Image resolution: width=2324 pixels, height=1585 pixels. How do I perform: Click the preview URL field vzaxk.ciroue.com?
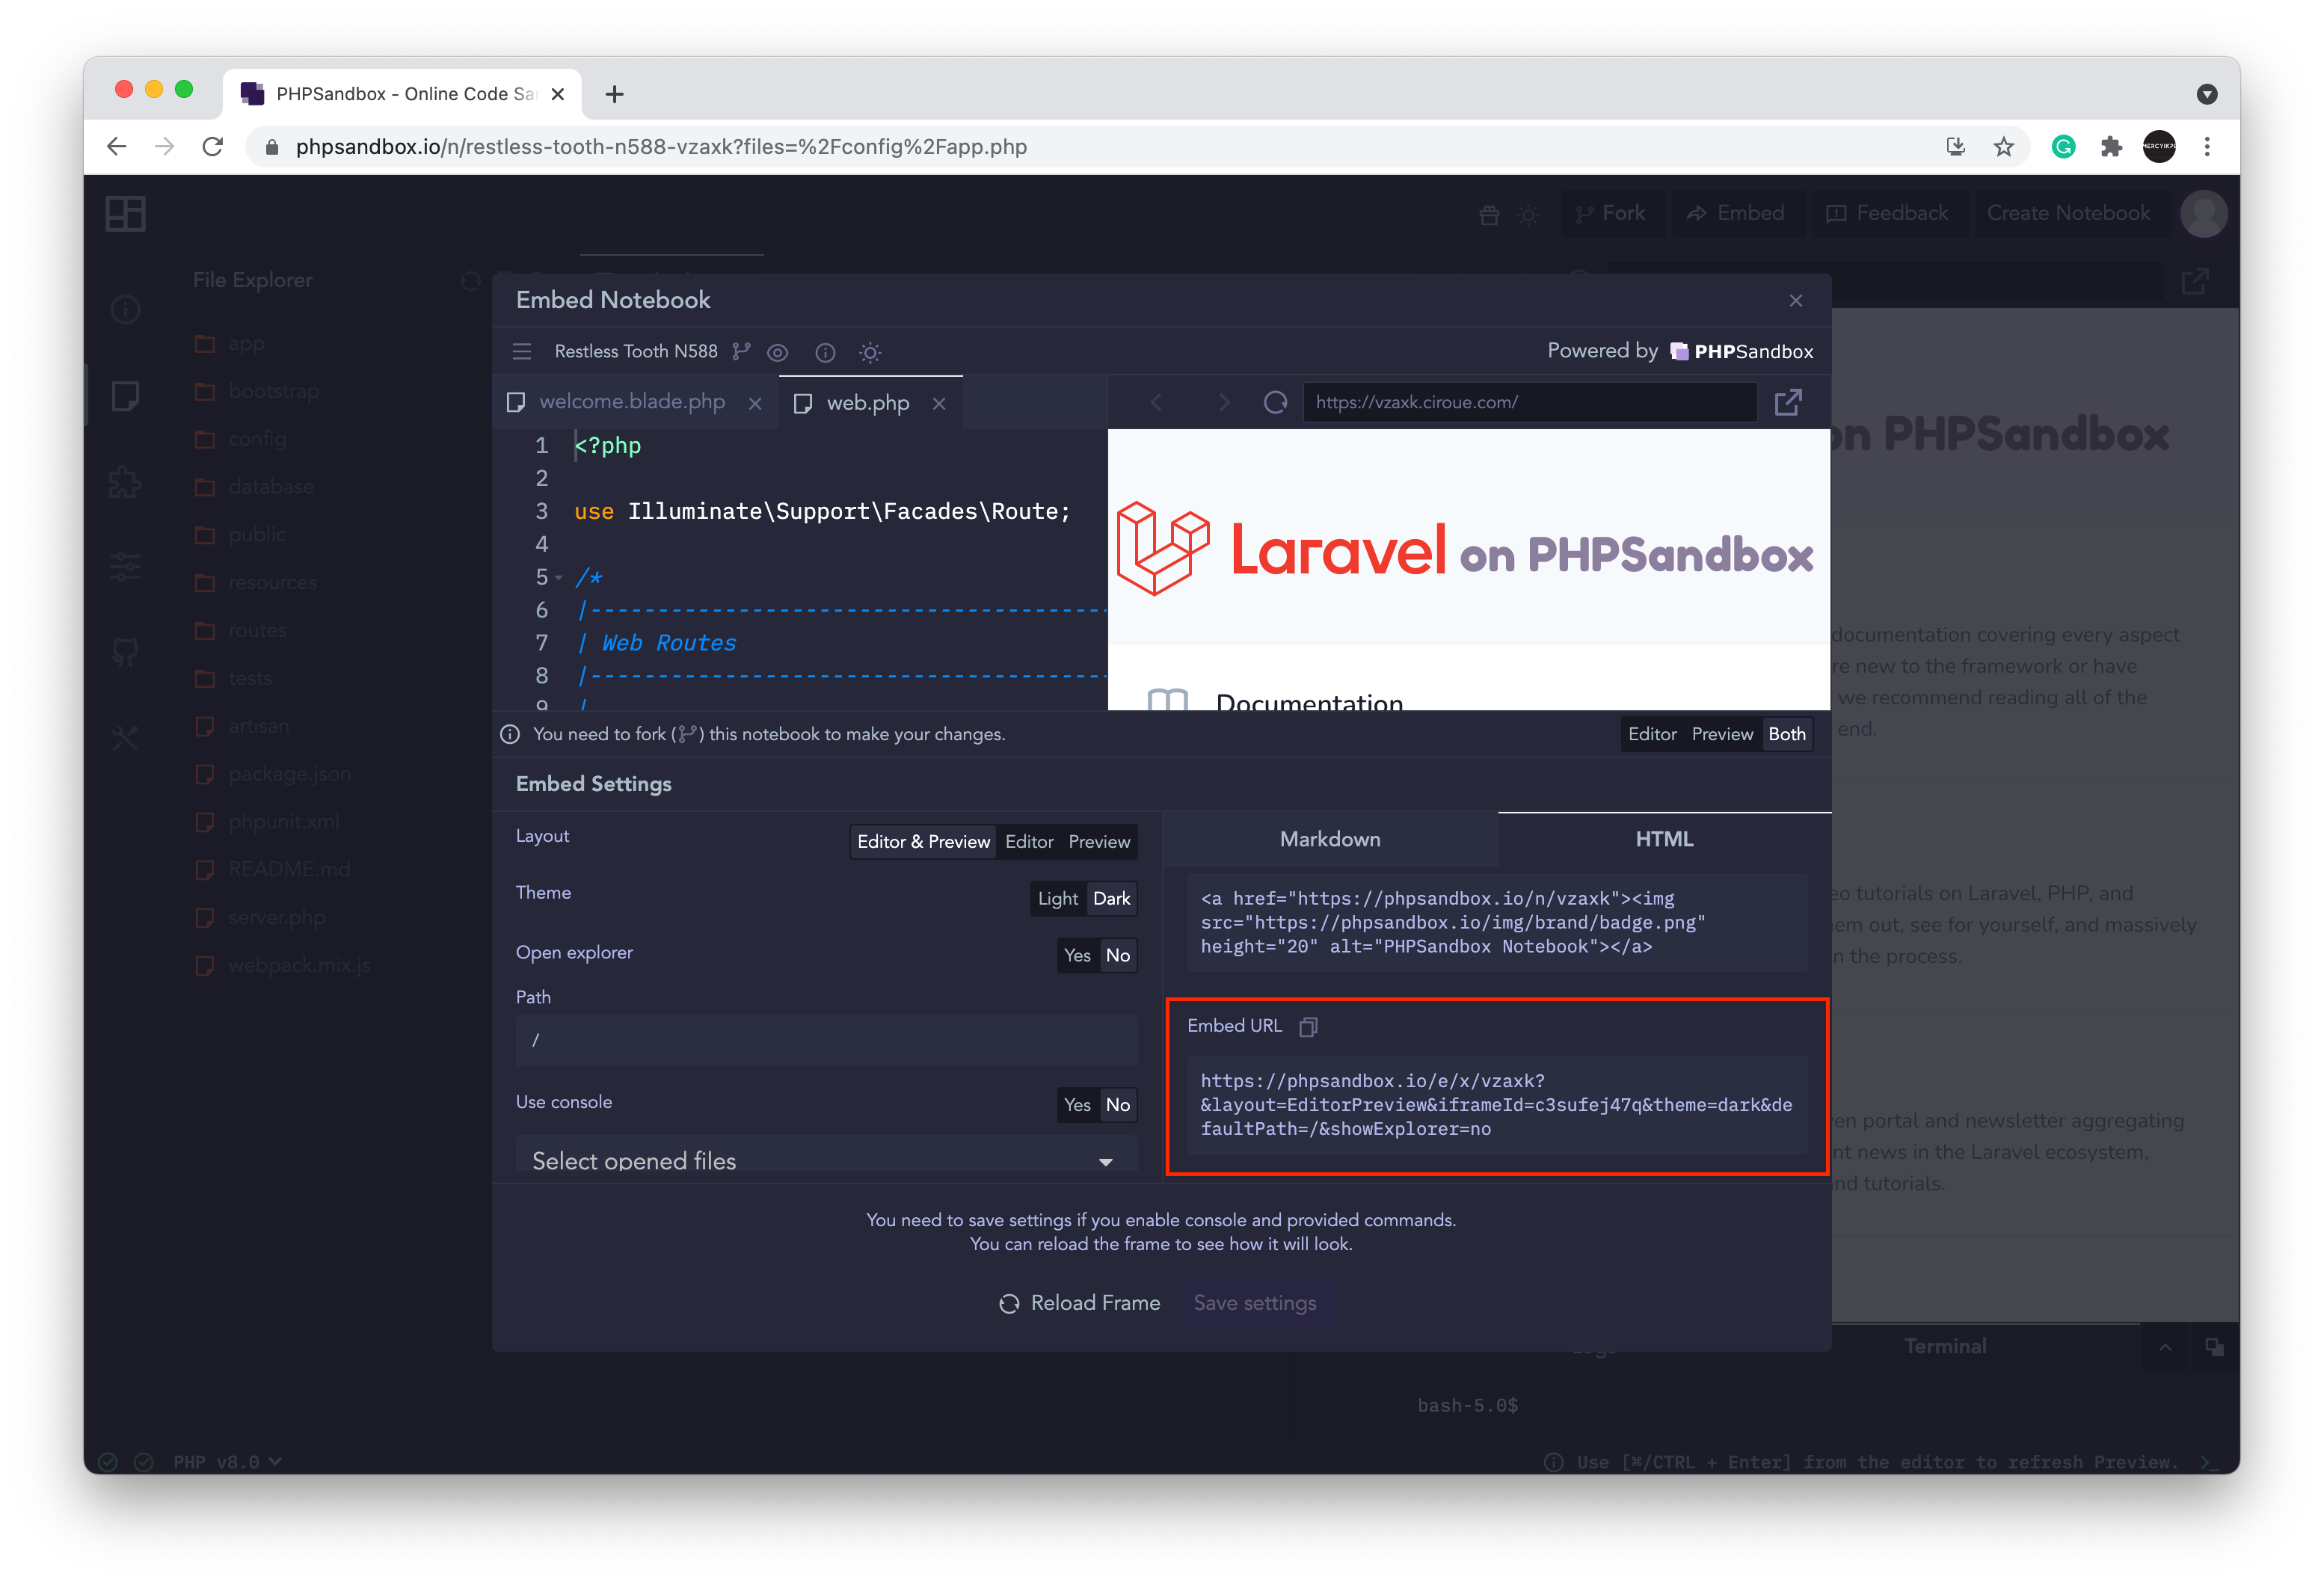coord(1529,402)
